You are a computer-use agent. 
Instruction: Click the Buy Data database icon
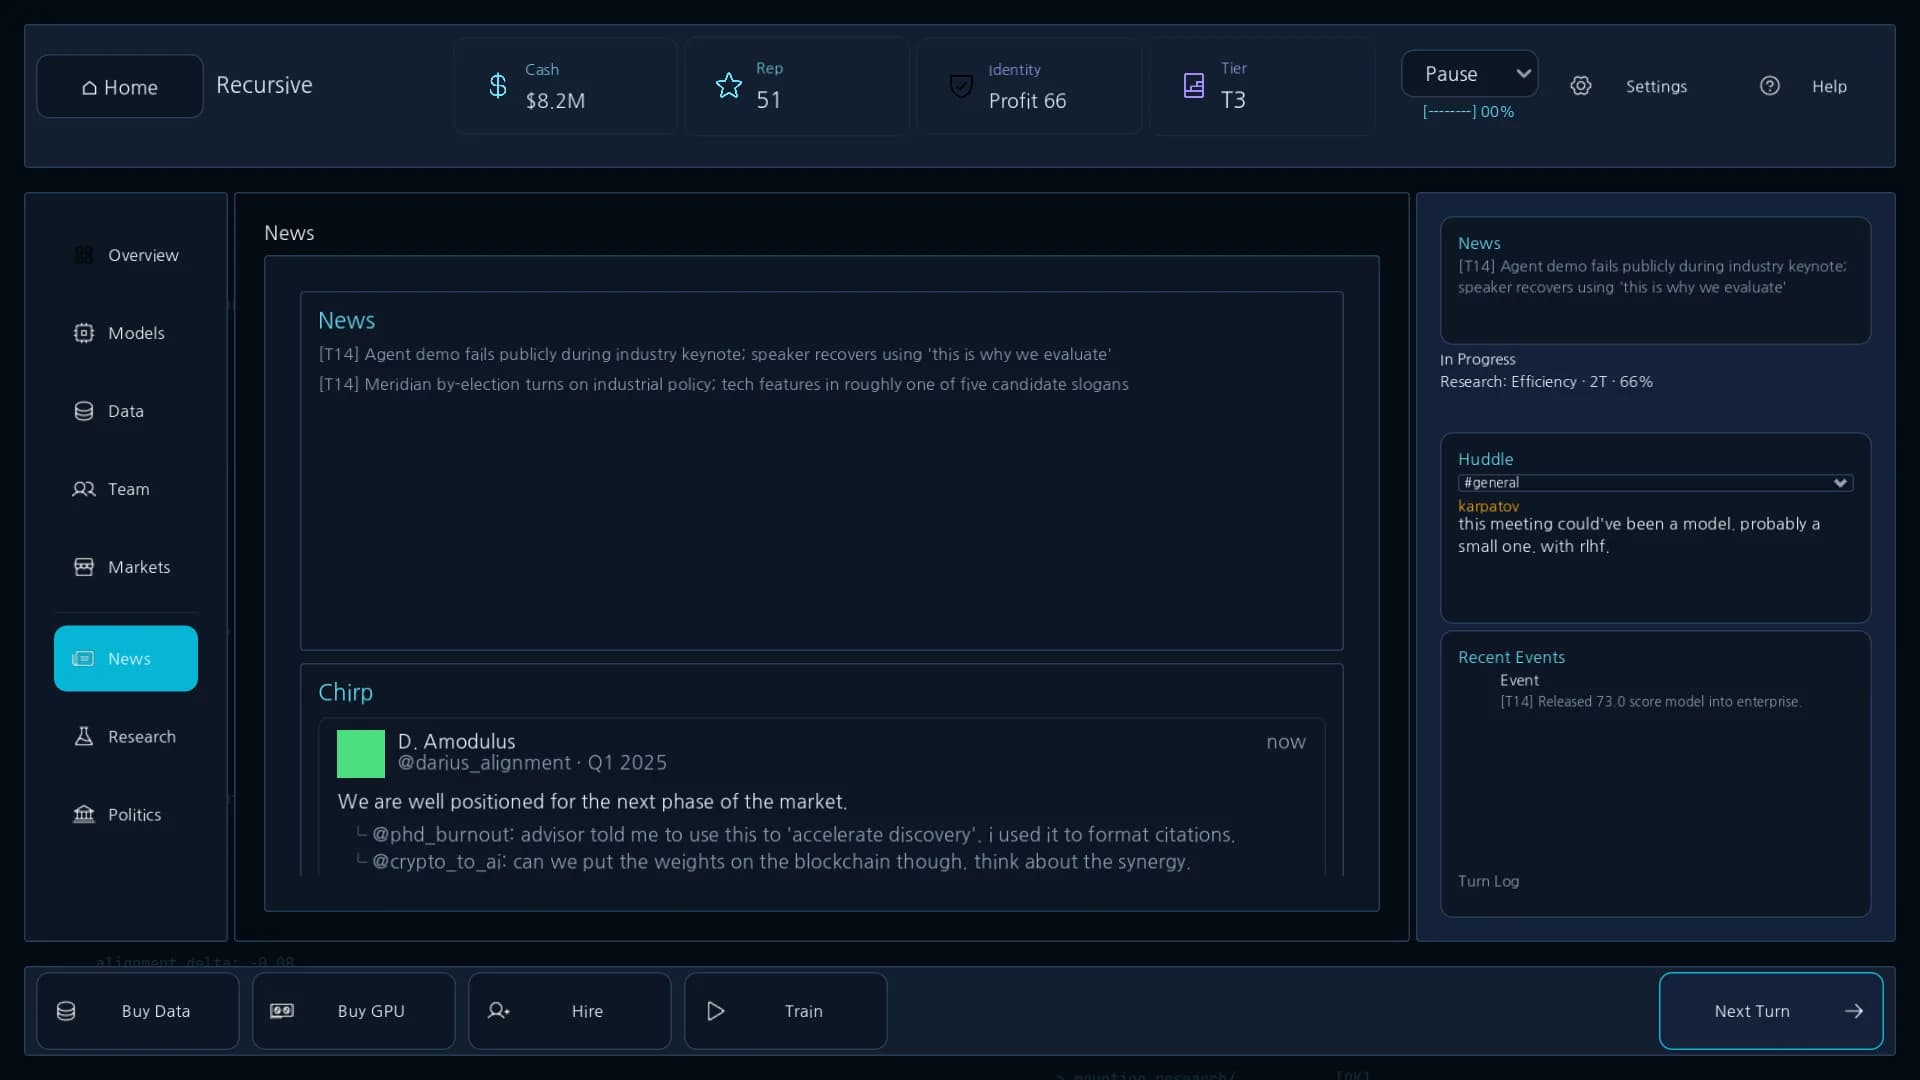66,1011
